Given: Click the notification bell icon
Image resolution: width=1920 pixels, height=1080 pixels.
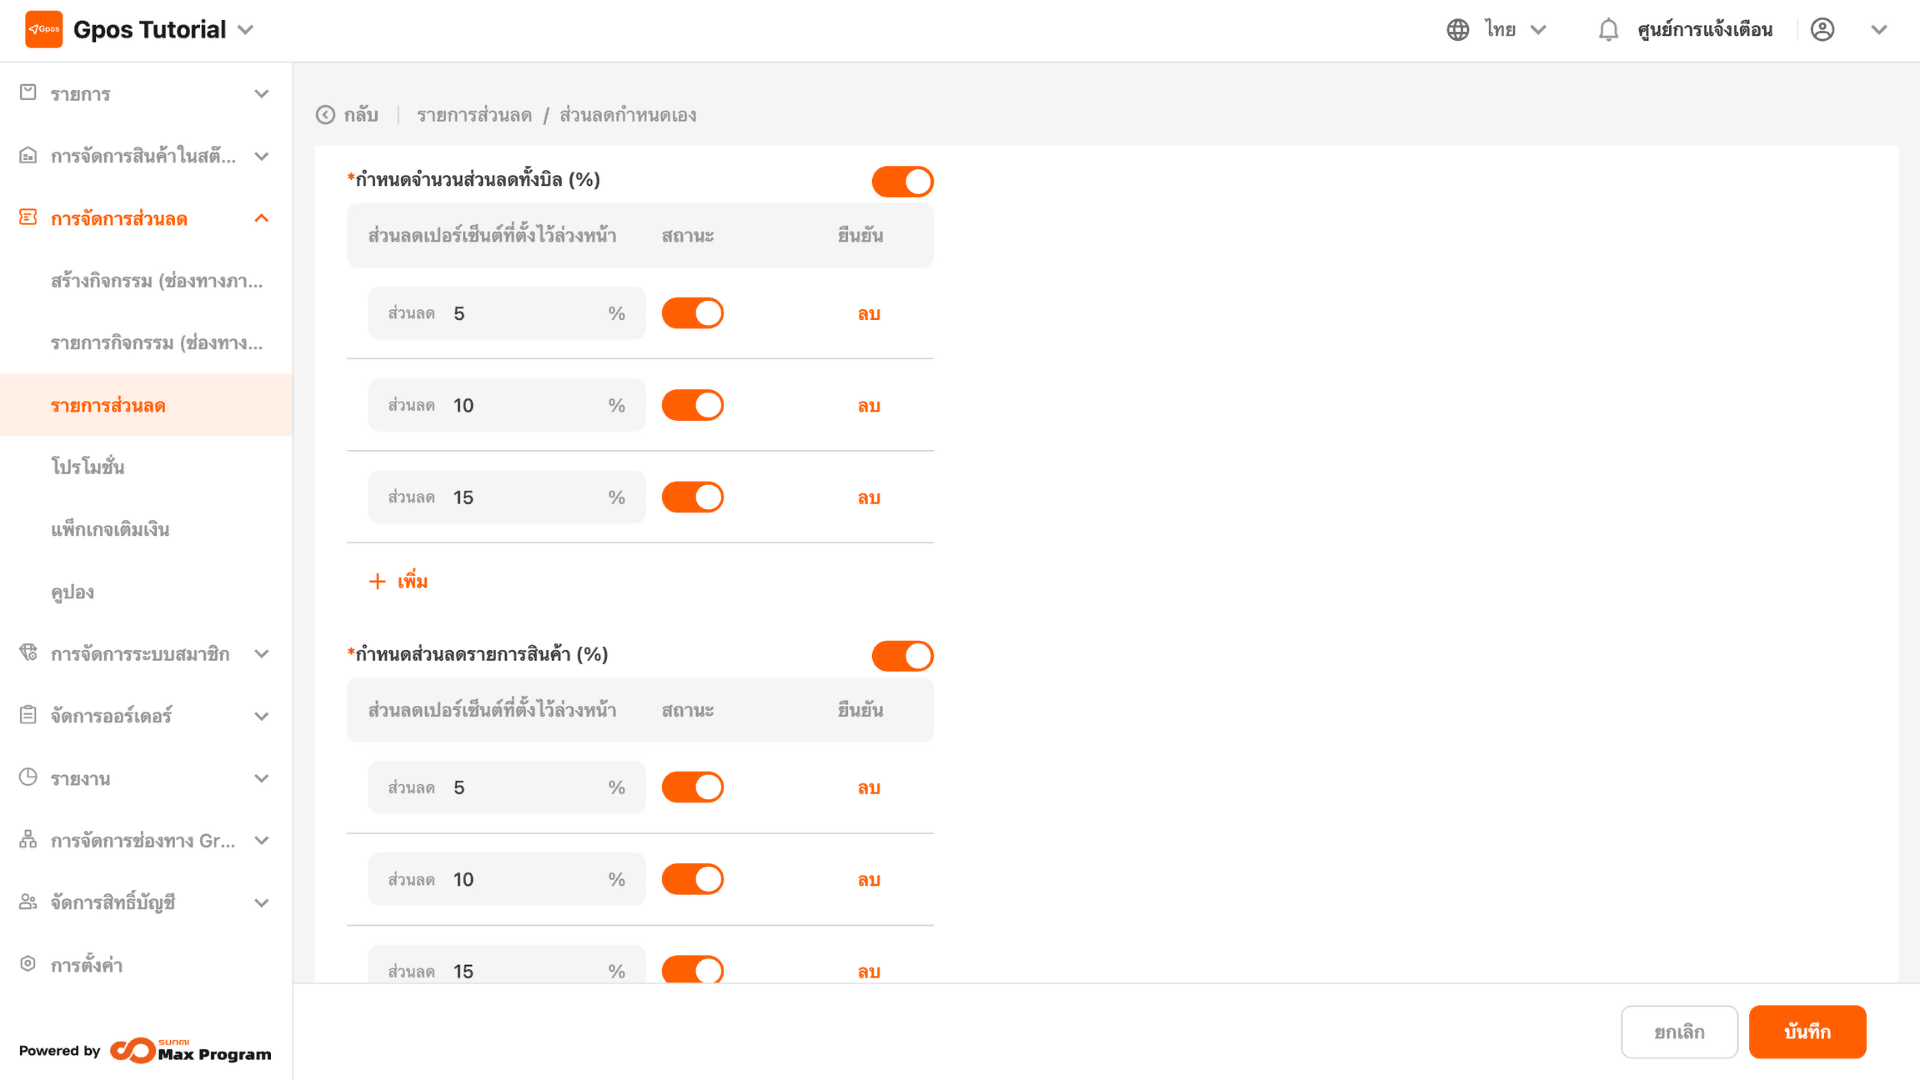Looking at the screenshot, I should click(1608, 30).
